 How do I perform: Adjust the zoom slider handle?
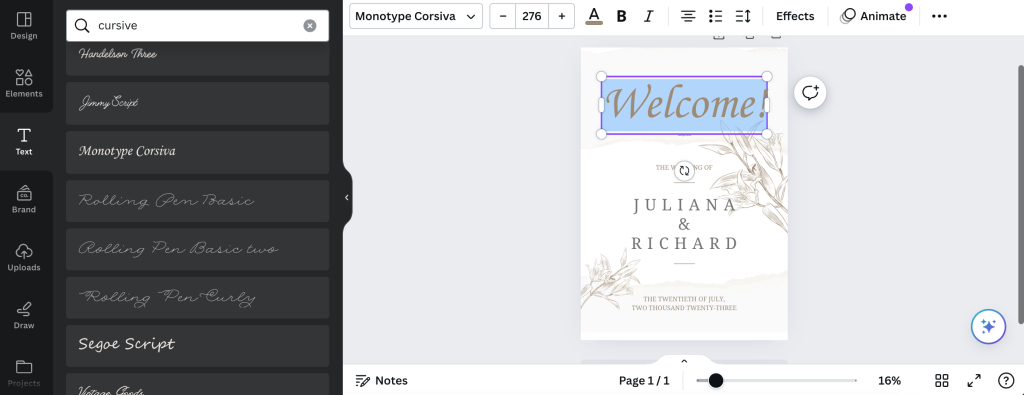716,381
